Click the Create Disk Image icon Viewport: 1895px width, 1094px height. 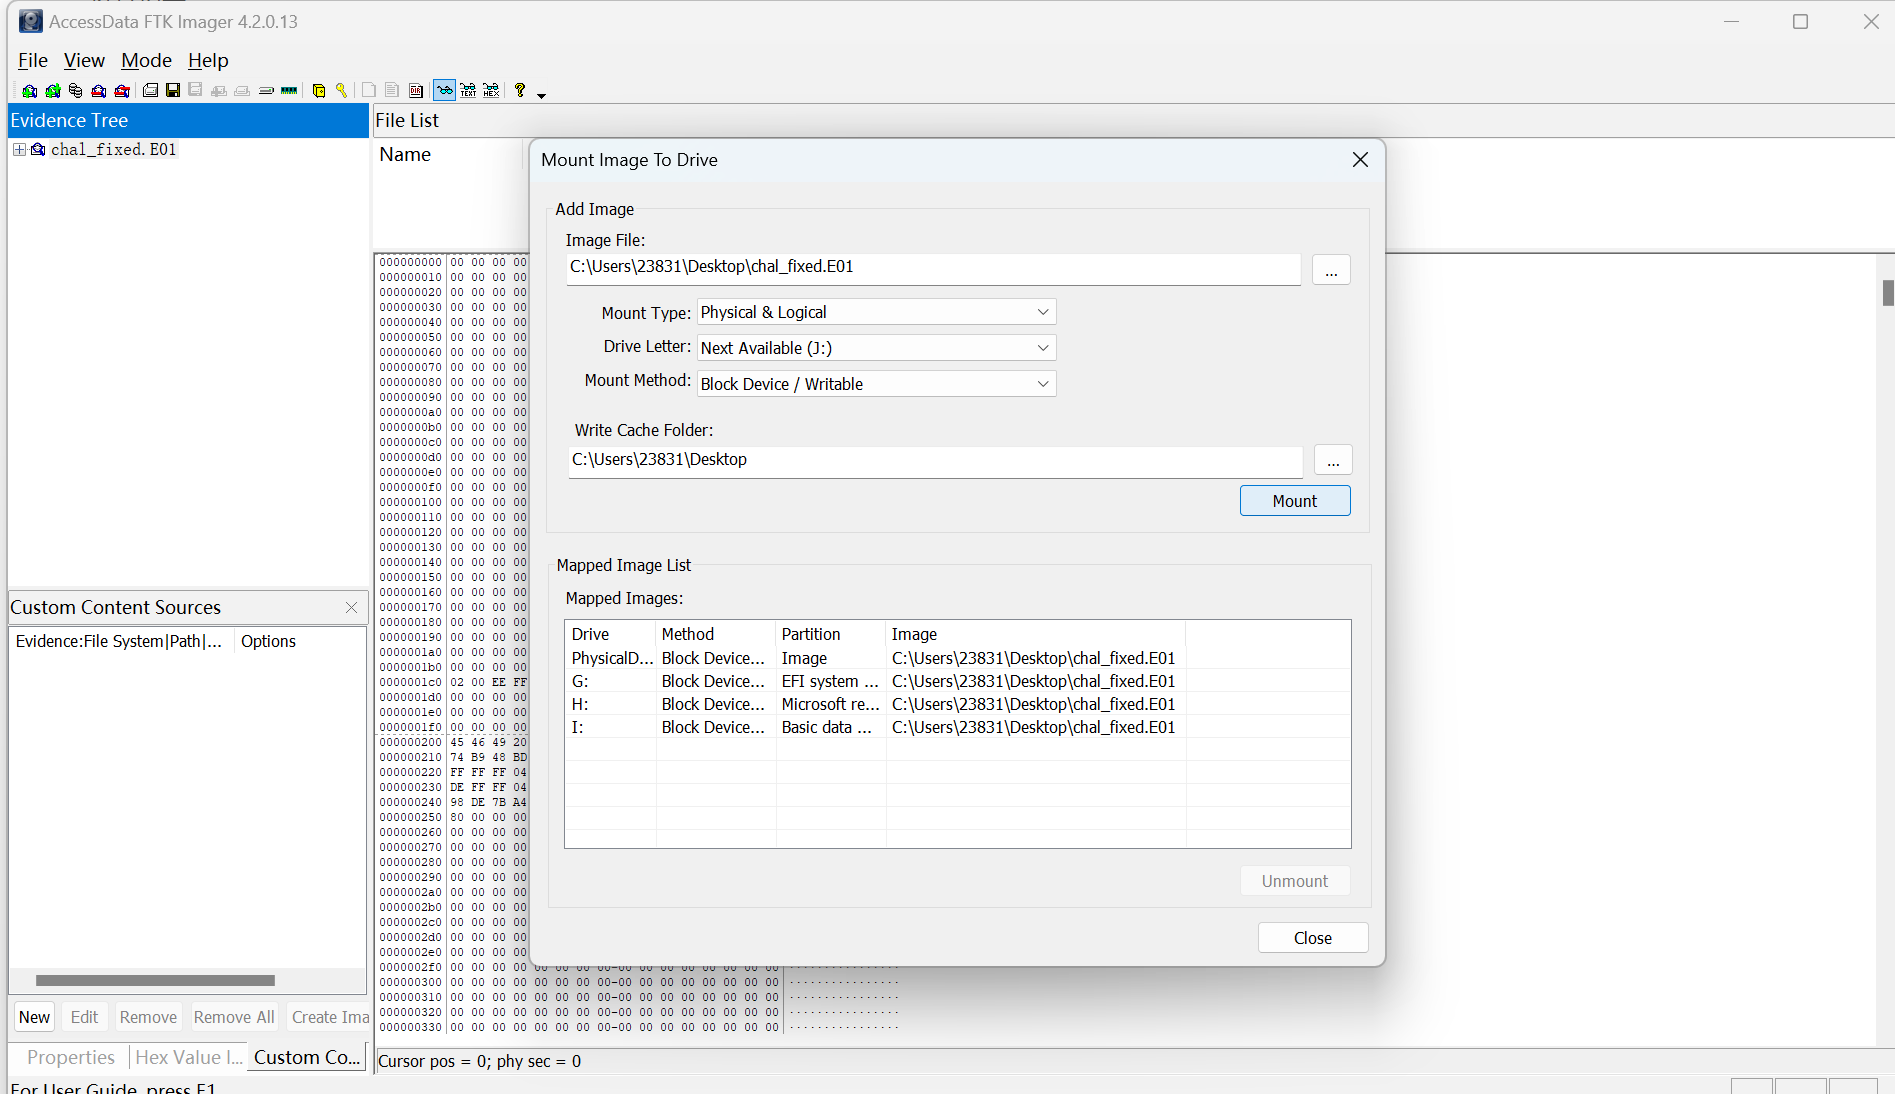150,91
